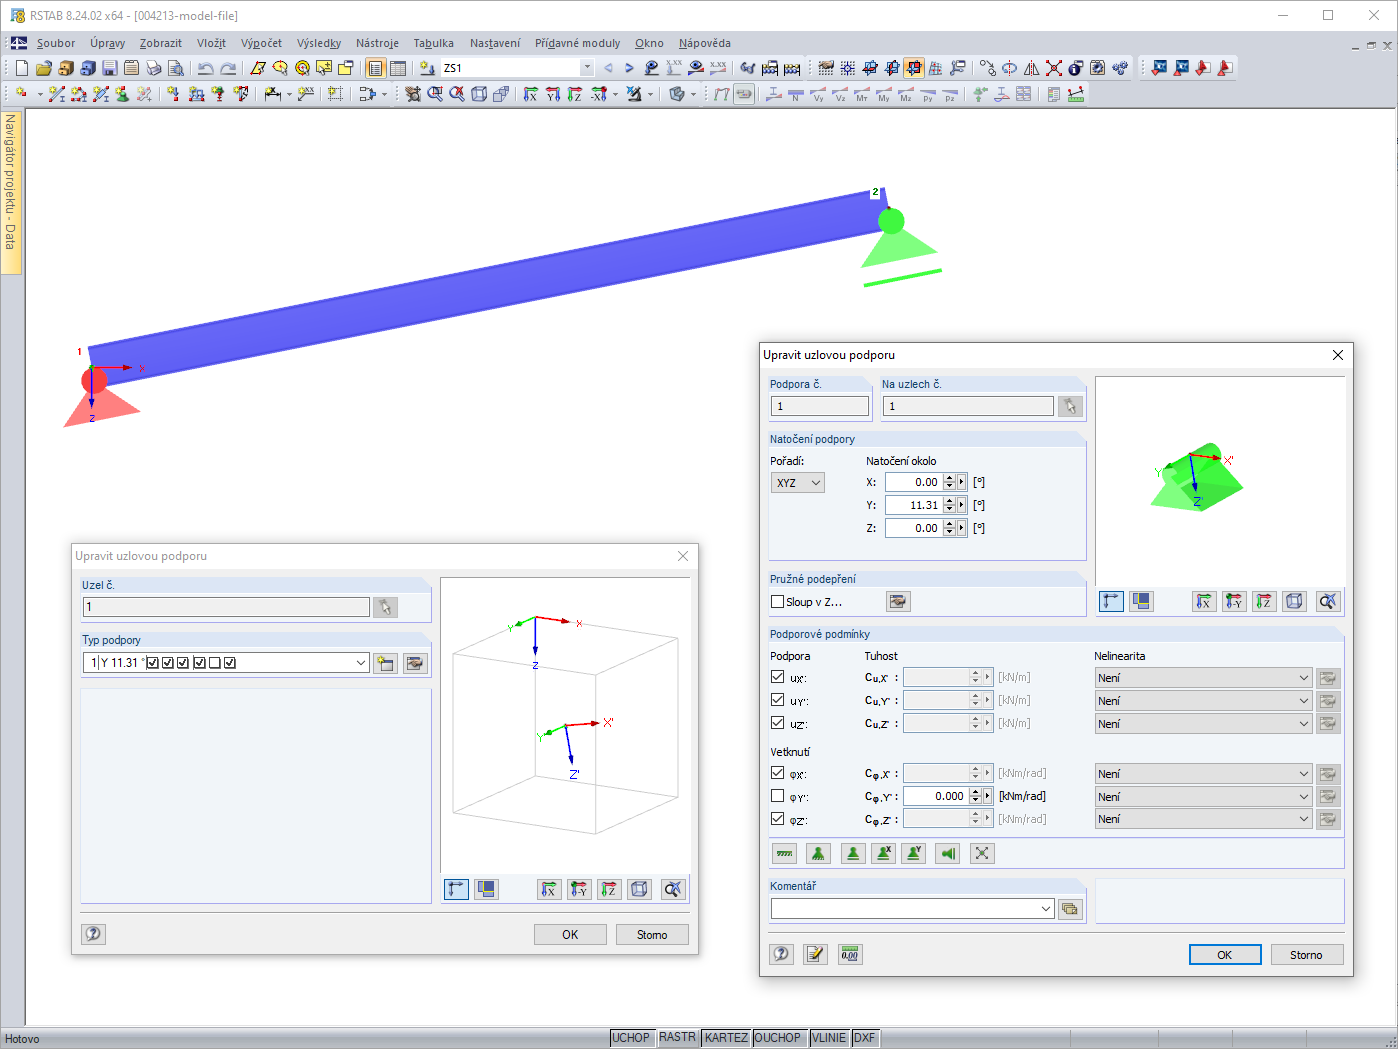Open the Úpravy menu
Image resolution: width=1398 pixels, height=1049 pixels.
[107, 43]
